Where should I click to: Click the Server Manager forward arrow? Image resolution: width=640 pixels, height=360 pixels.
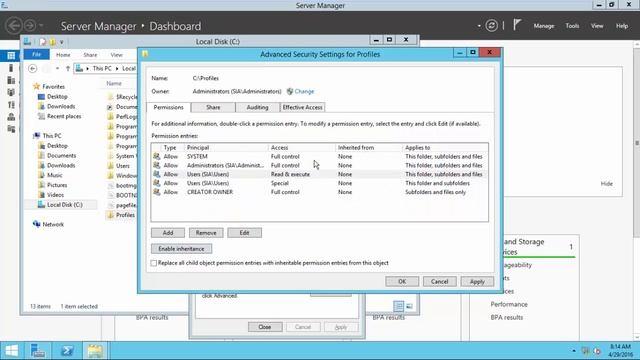(x=30, y=26)
